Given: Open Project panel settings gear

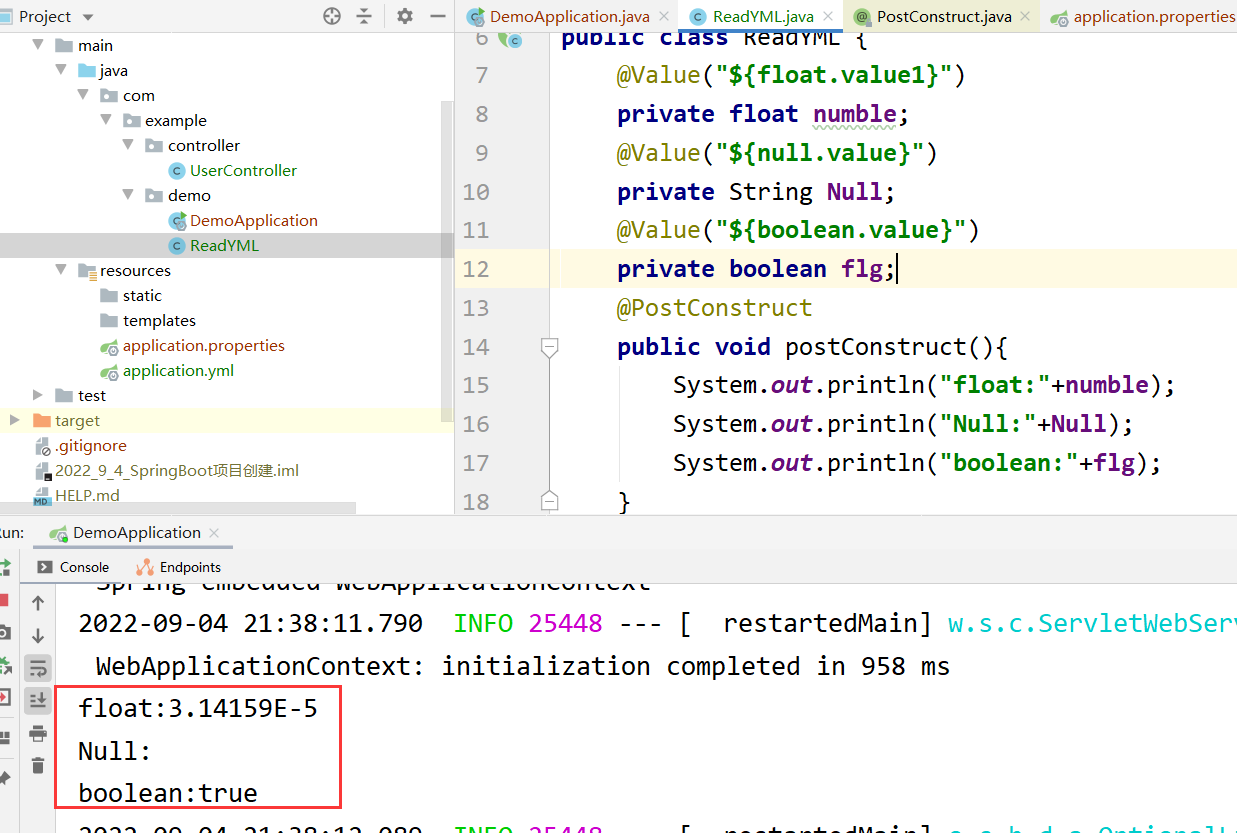Looking at the screenshot, I should coord(404,16).
